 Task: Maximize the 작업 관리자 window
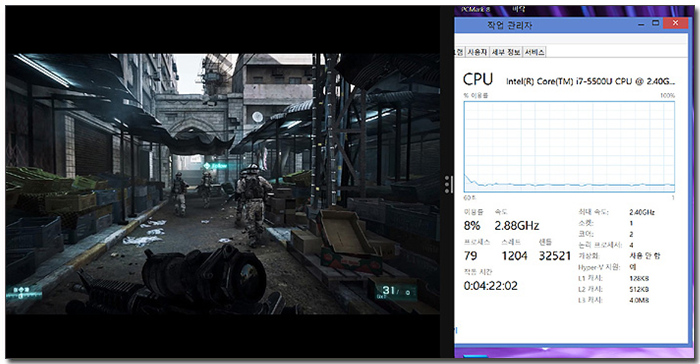pos(655,23)
